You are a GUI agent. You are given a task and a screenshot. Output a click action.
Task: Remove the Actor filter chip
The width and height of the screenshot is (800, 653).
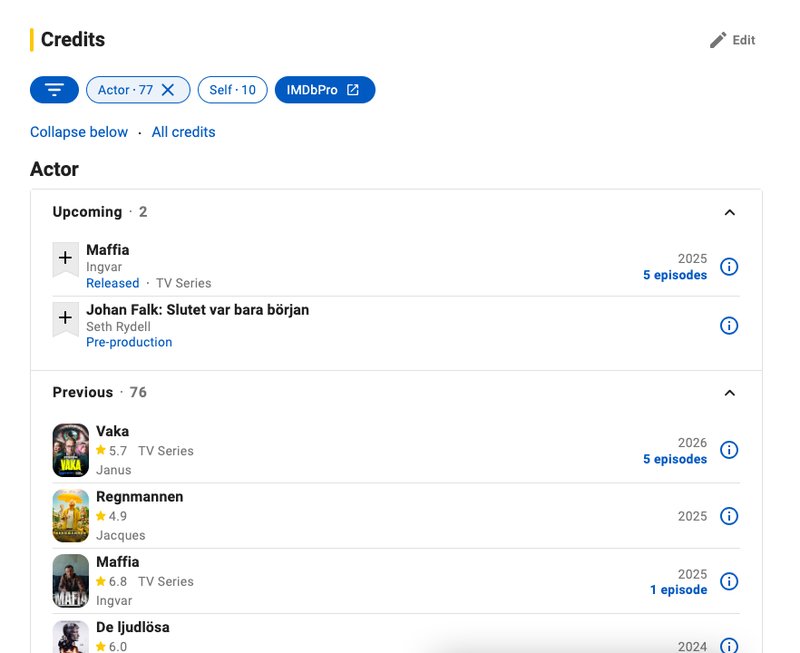[168, 90]
